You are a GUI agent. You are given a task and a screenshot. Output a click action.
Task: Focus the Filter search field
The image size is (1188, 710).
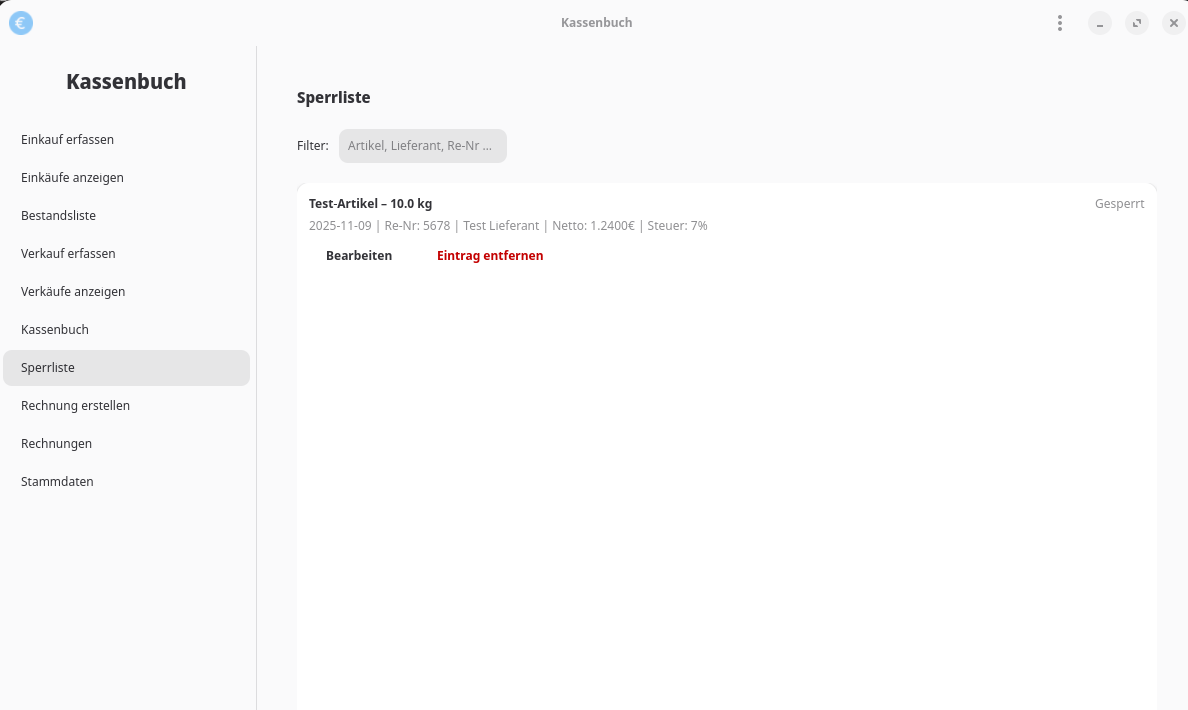click(422, 146)
